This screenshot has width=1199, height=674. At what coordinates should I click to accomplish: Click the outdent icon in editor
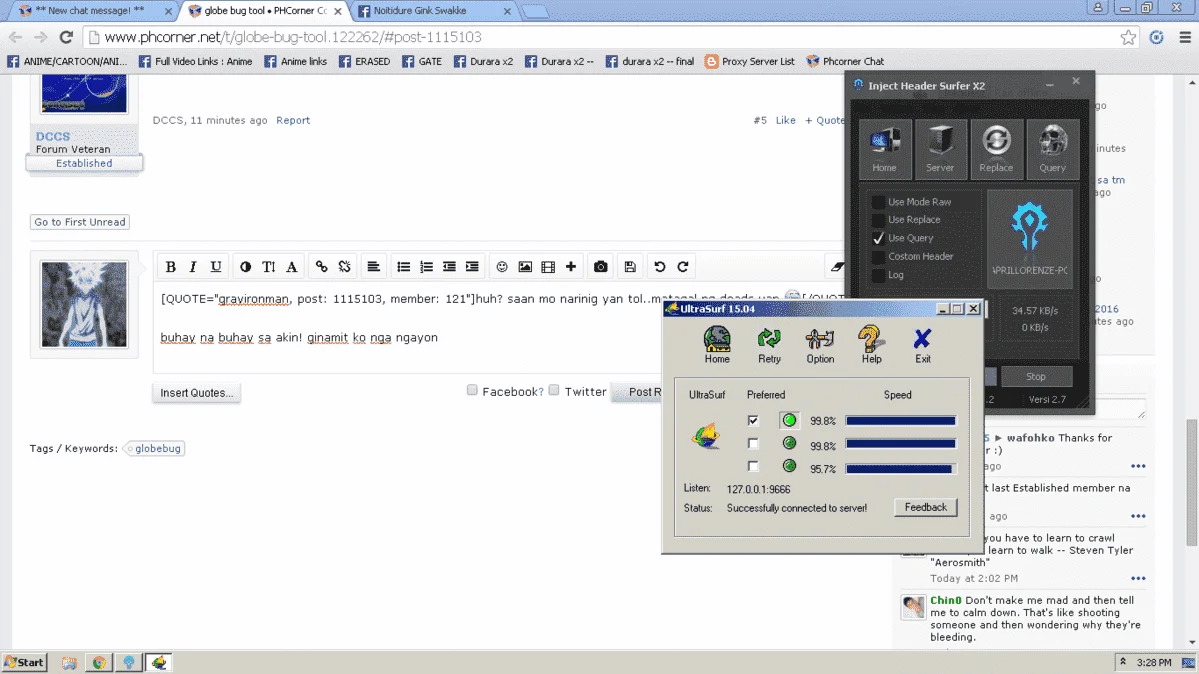click(449, 266)
